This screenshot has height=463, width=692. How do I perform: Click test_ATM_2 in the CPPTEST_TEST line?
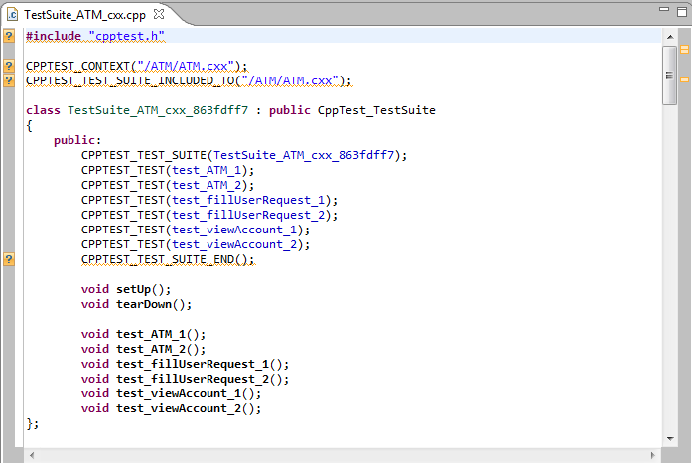pos(207,185)
